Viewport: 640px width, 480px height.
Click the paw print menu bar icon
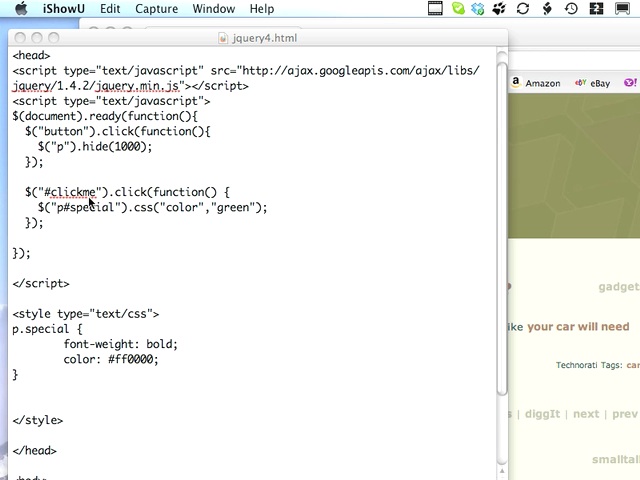coord(499,9)
